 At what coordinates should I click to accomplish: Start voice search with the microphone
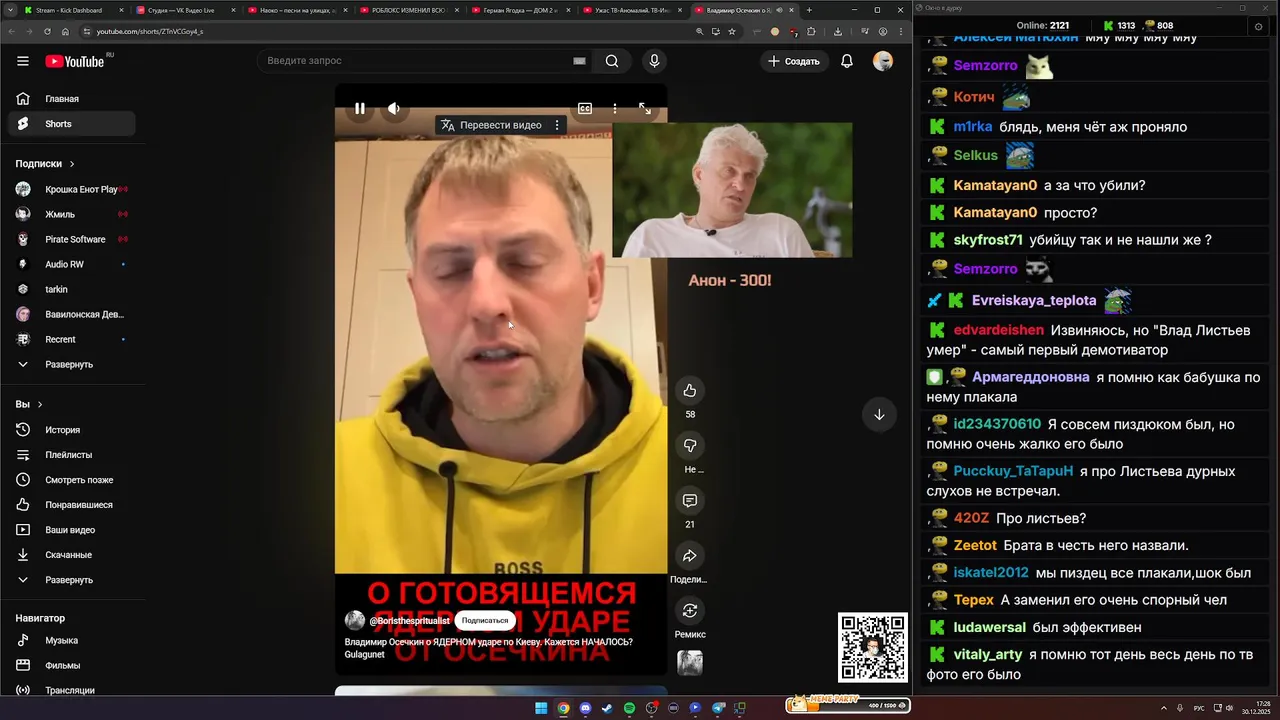coord(654,61)
